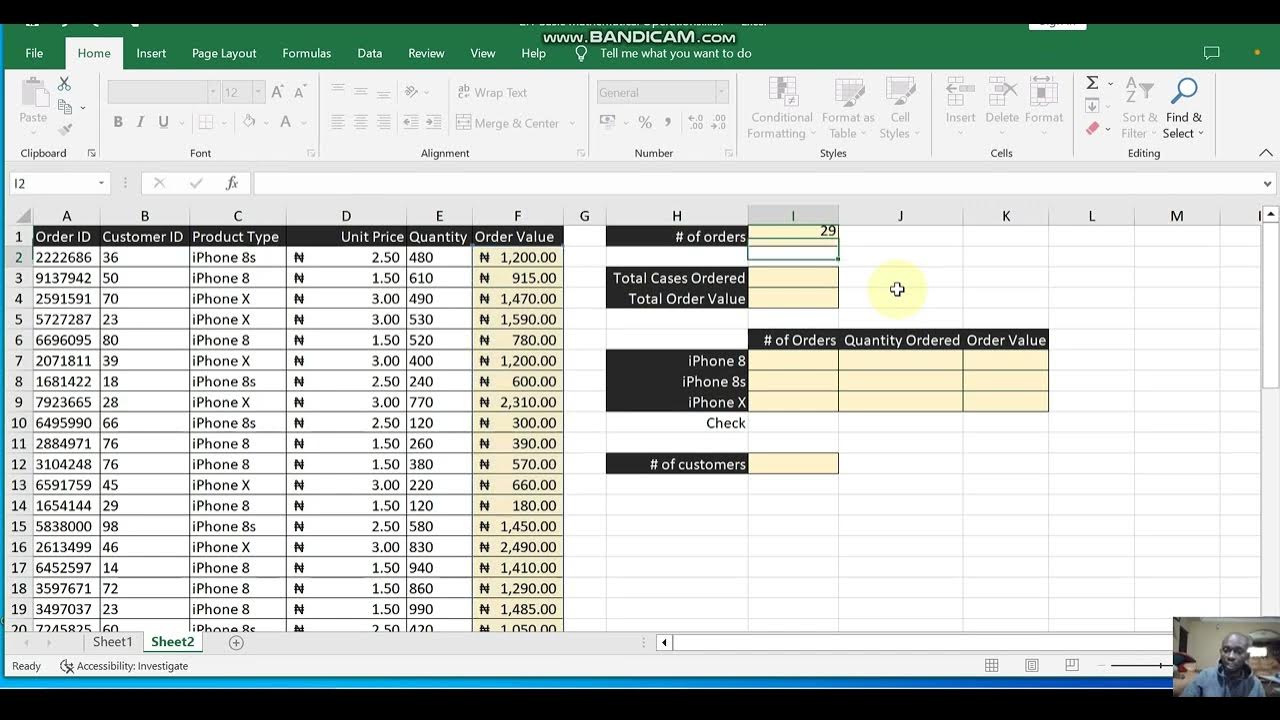Click the Fill down arrow icon
Image resolution: width=1280 pixels, height=720 pixels.
coord(1092,105)
